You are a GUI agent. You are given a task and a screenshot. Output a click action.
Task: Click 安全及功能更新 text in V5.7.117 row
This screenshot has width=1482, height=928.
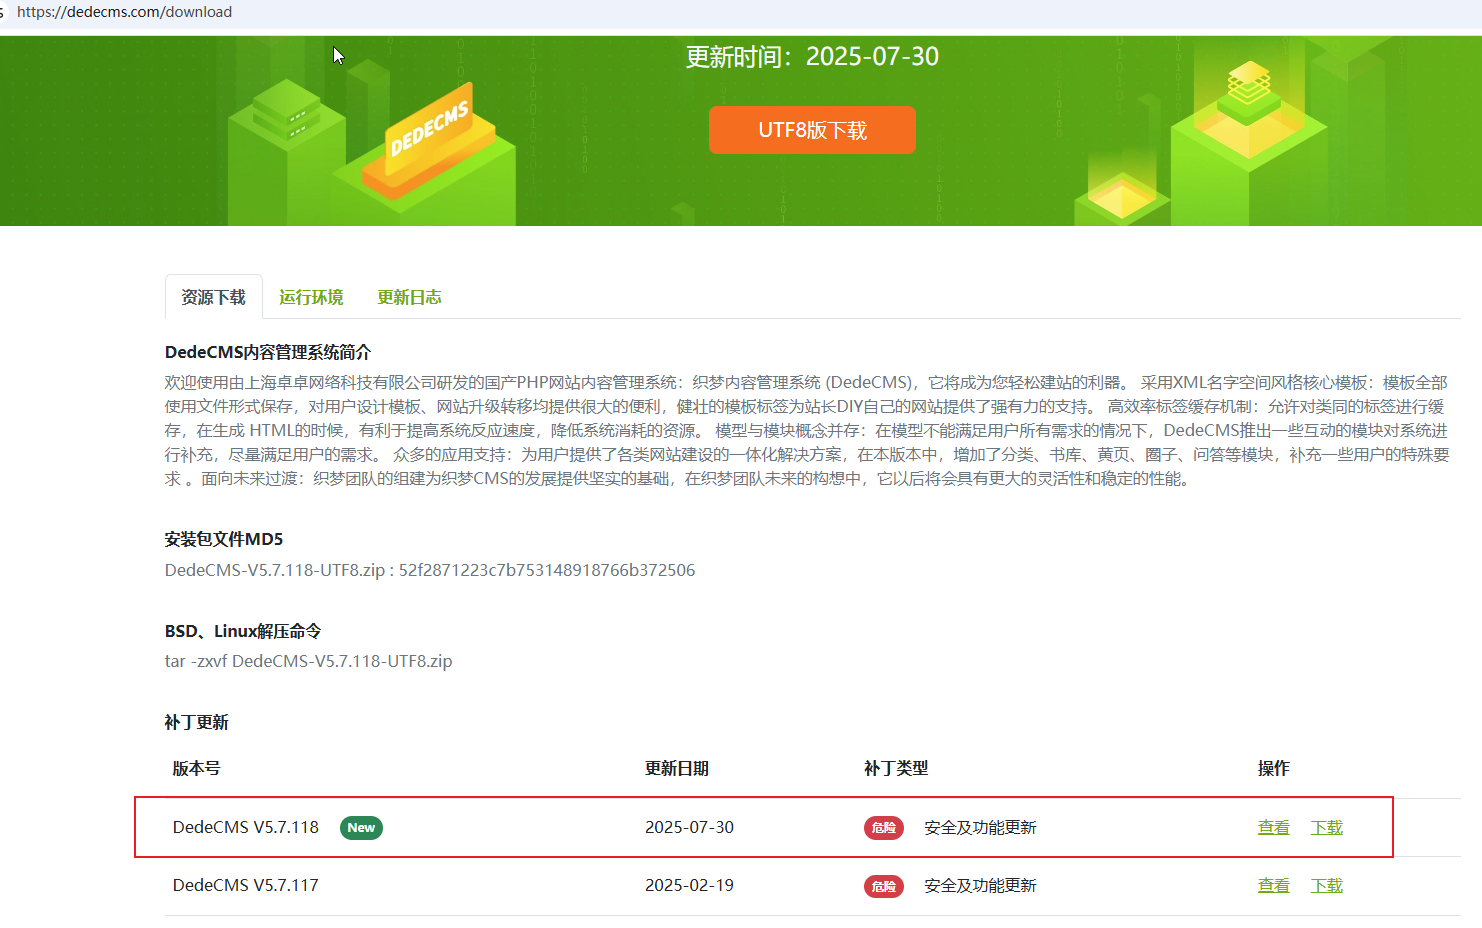pyautogui.click(x=980, y=885)
